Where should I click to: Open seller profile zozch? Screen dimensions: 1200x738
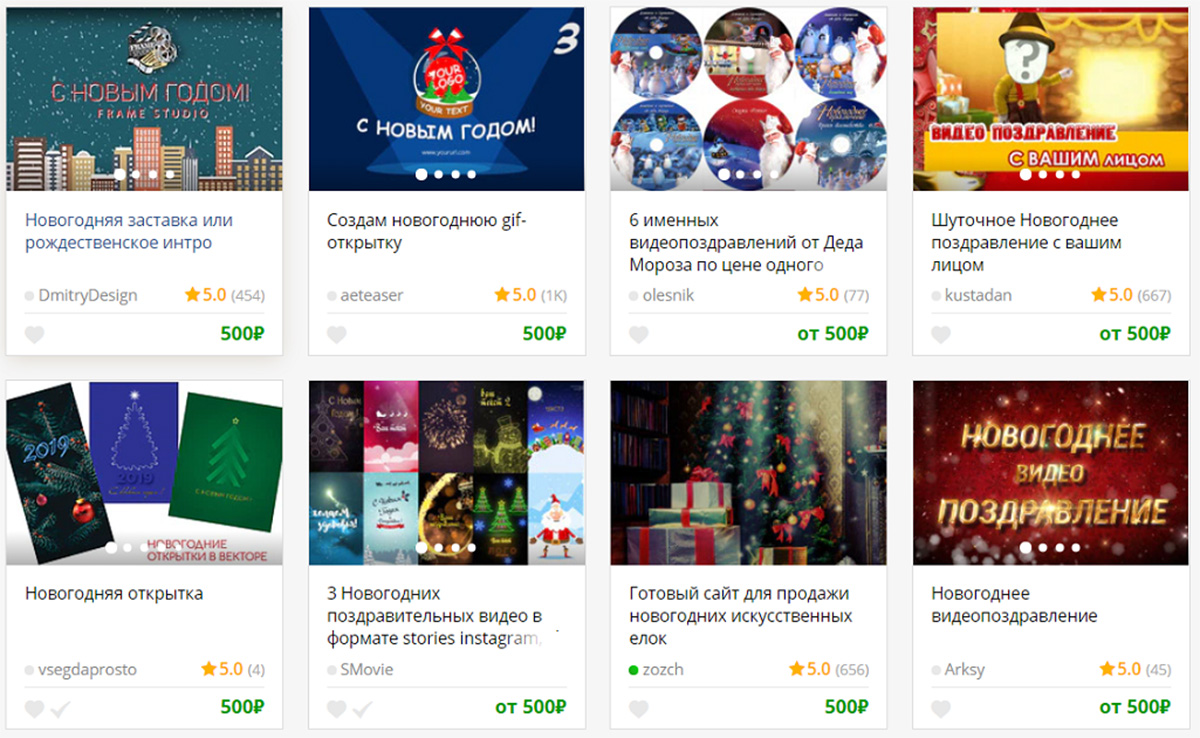coord(663,669)
